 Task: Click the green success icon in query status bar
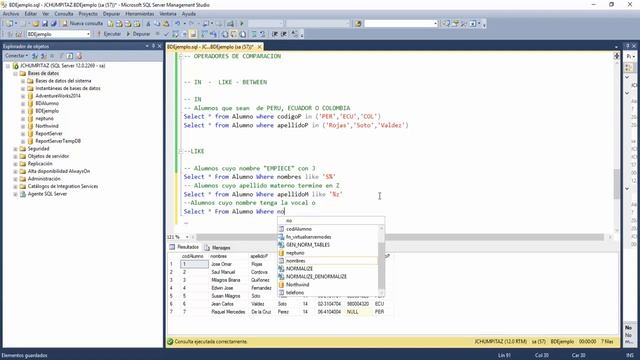(170, 342)
